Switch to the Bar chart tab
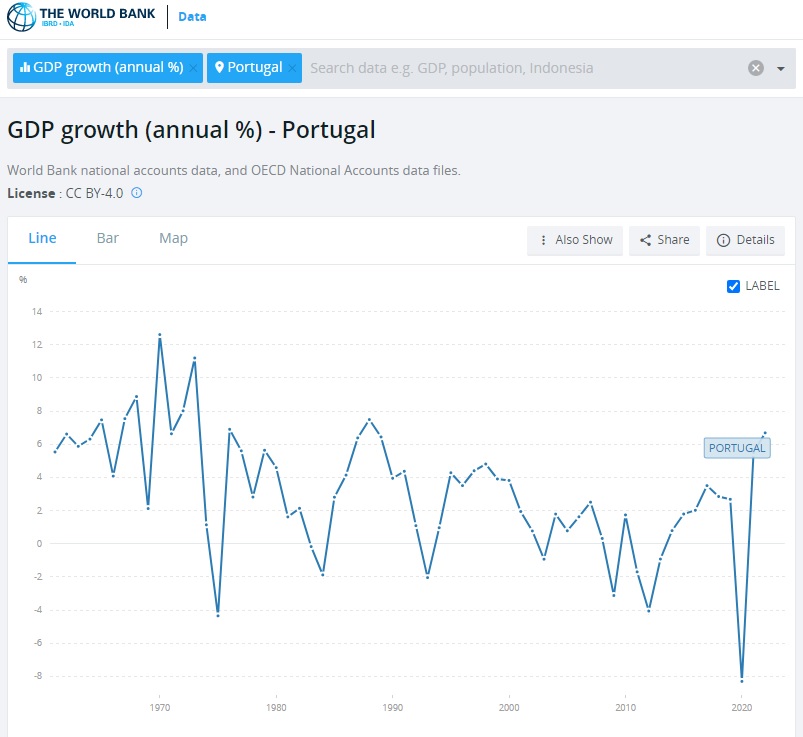 tap(108, 238)
